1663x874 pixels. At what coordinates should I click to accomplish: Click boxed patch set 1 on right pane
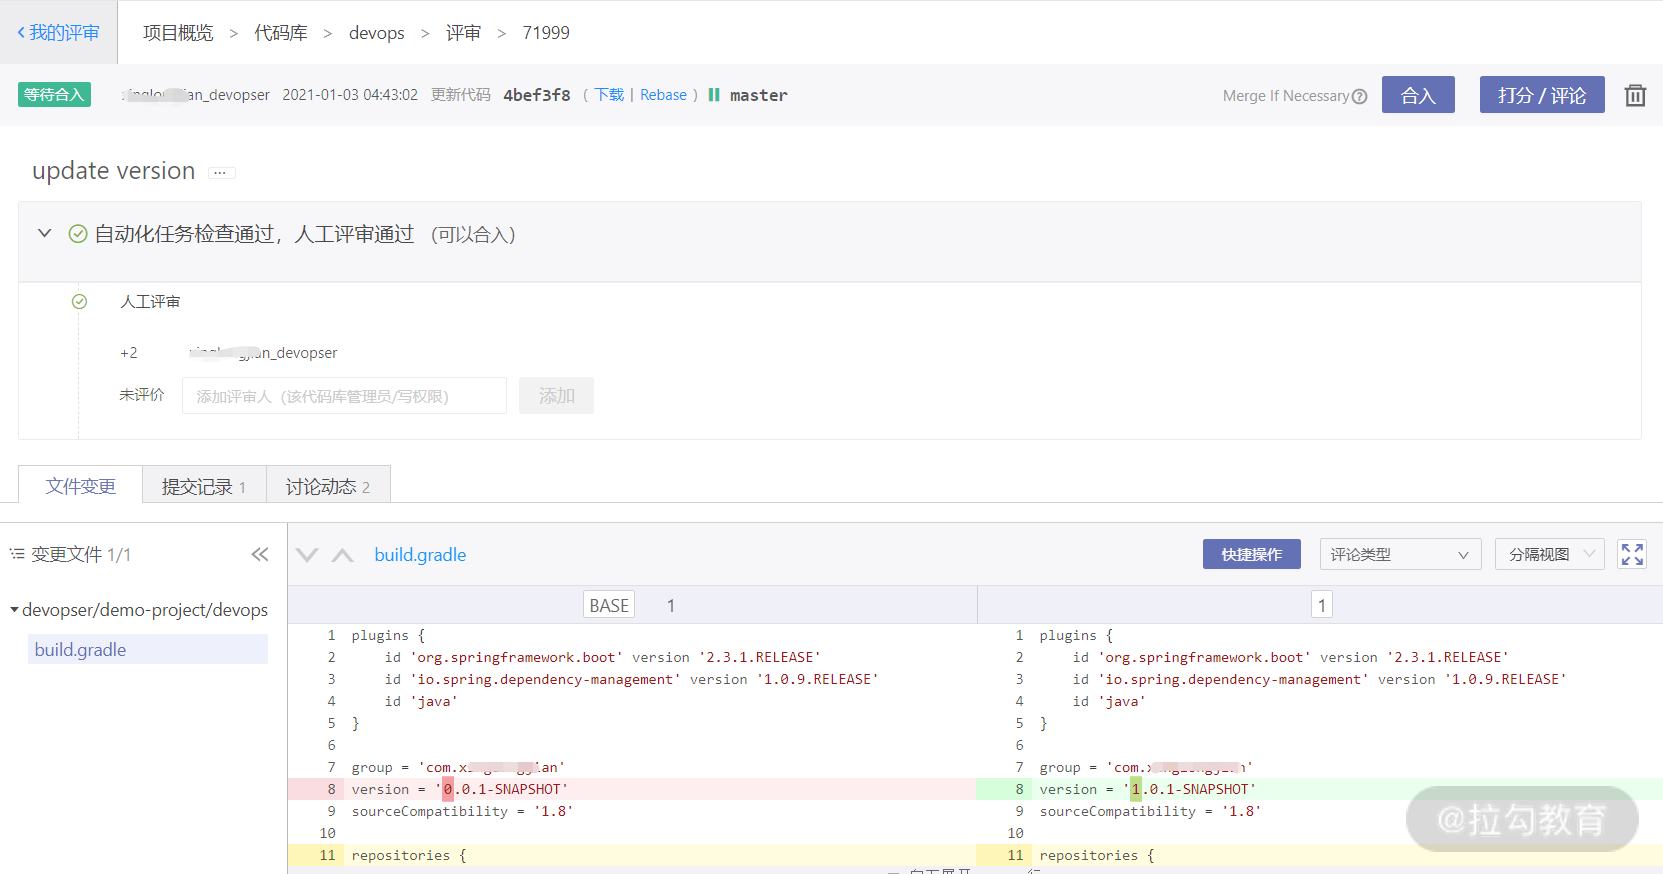pyautogui.click(x=1322, y=605)
